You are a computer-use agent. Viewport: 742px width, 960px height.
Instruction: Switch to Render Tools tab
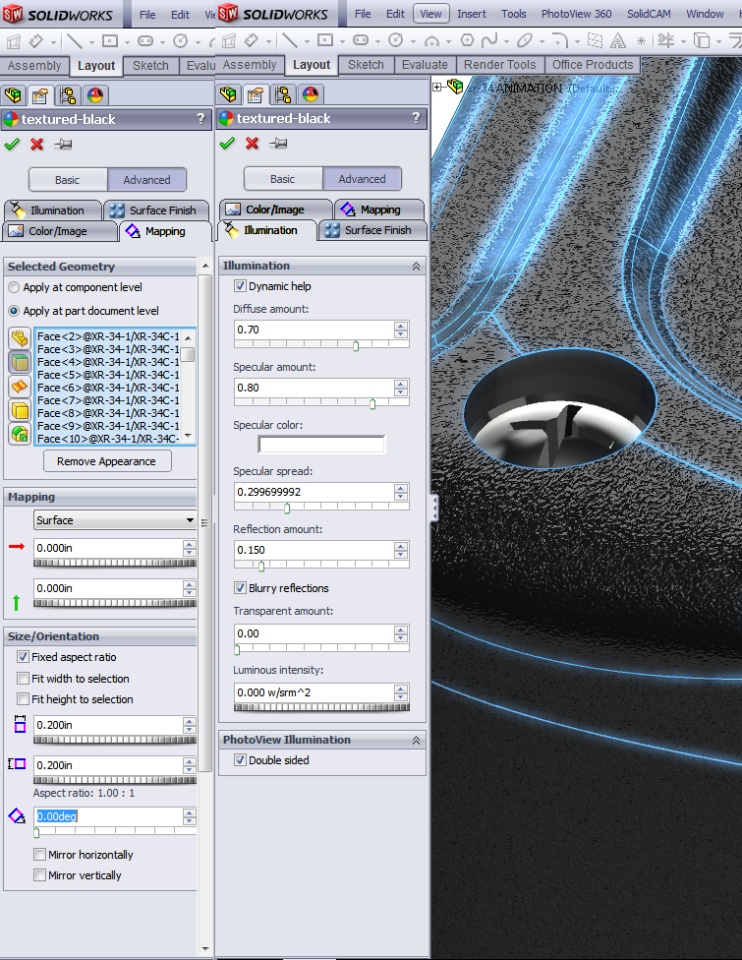(x=500, y=65)
